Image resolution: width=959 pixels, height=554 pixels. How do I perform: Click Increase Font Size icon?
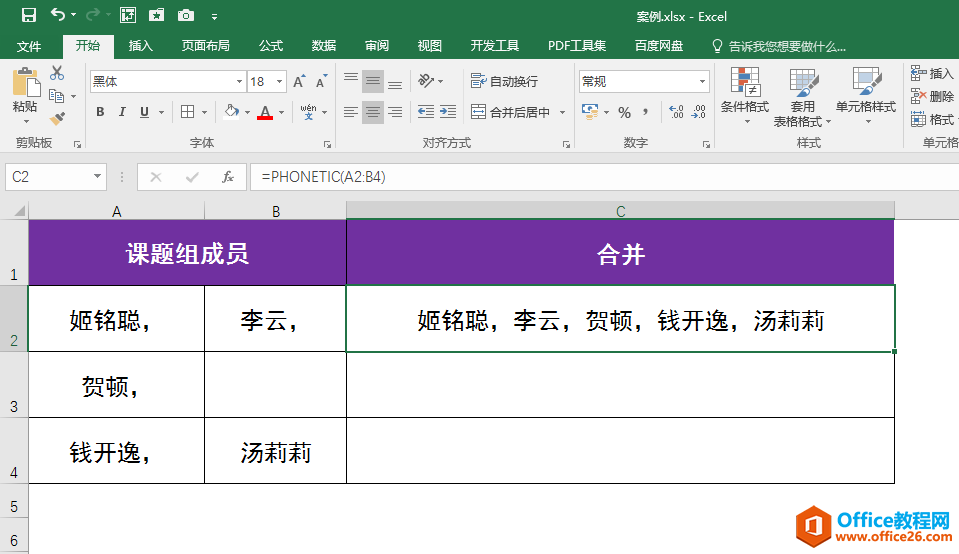(299, 81)
